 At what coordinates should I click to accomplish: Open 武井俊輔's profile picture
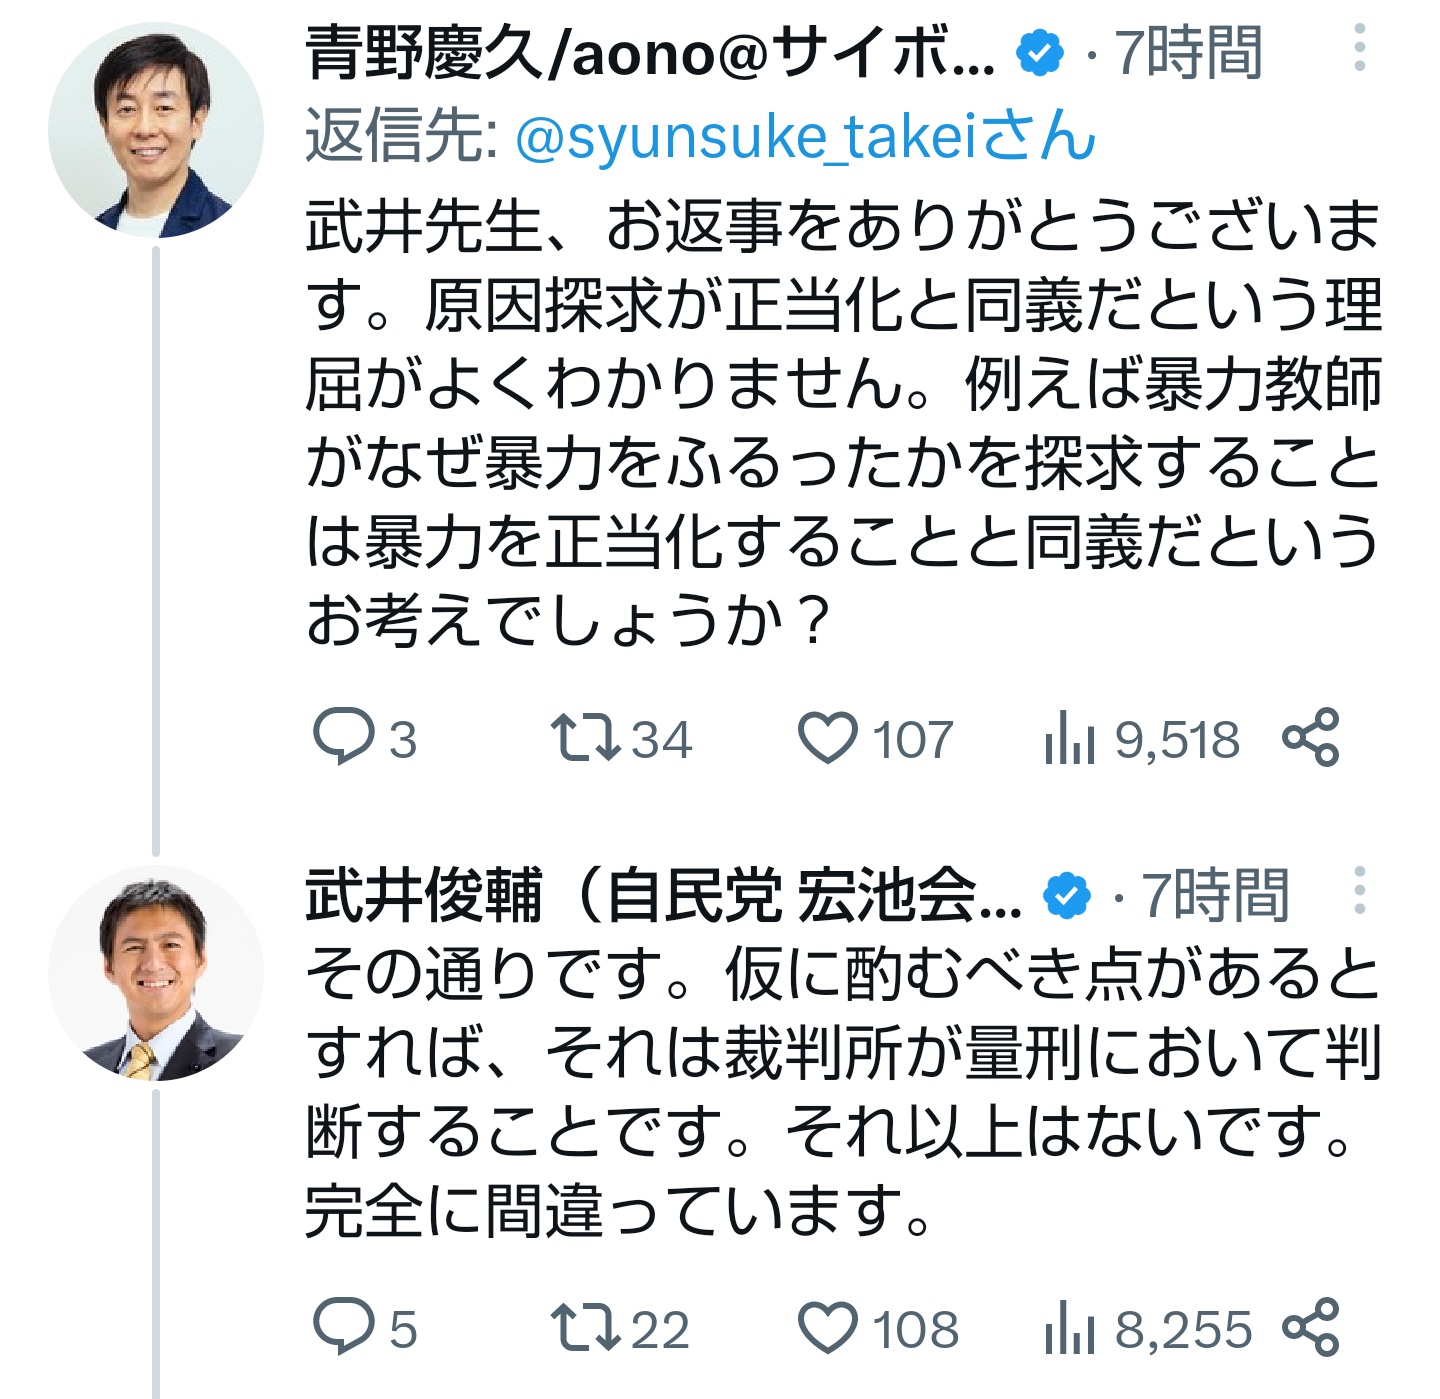(156, 973)
